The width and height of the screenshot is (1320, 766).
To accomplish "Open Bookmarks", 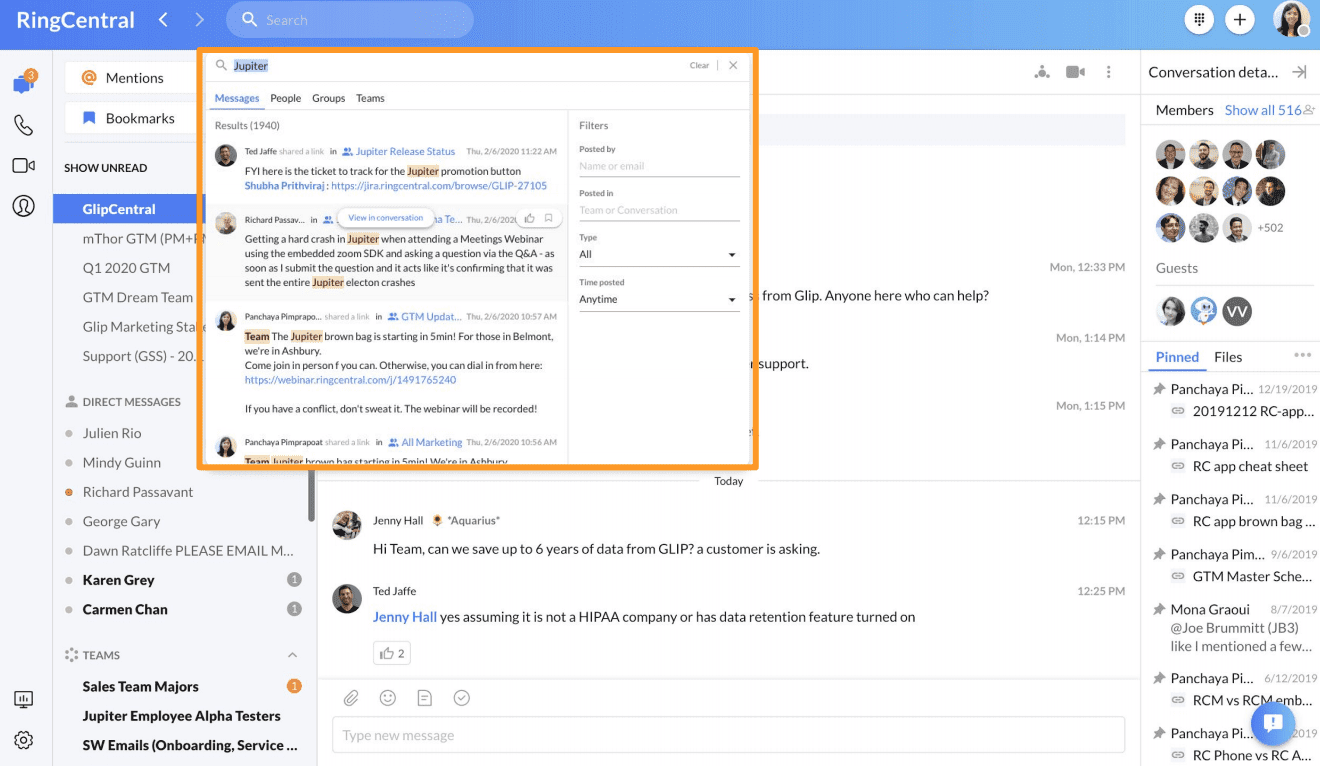I will coord(130,118).
